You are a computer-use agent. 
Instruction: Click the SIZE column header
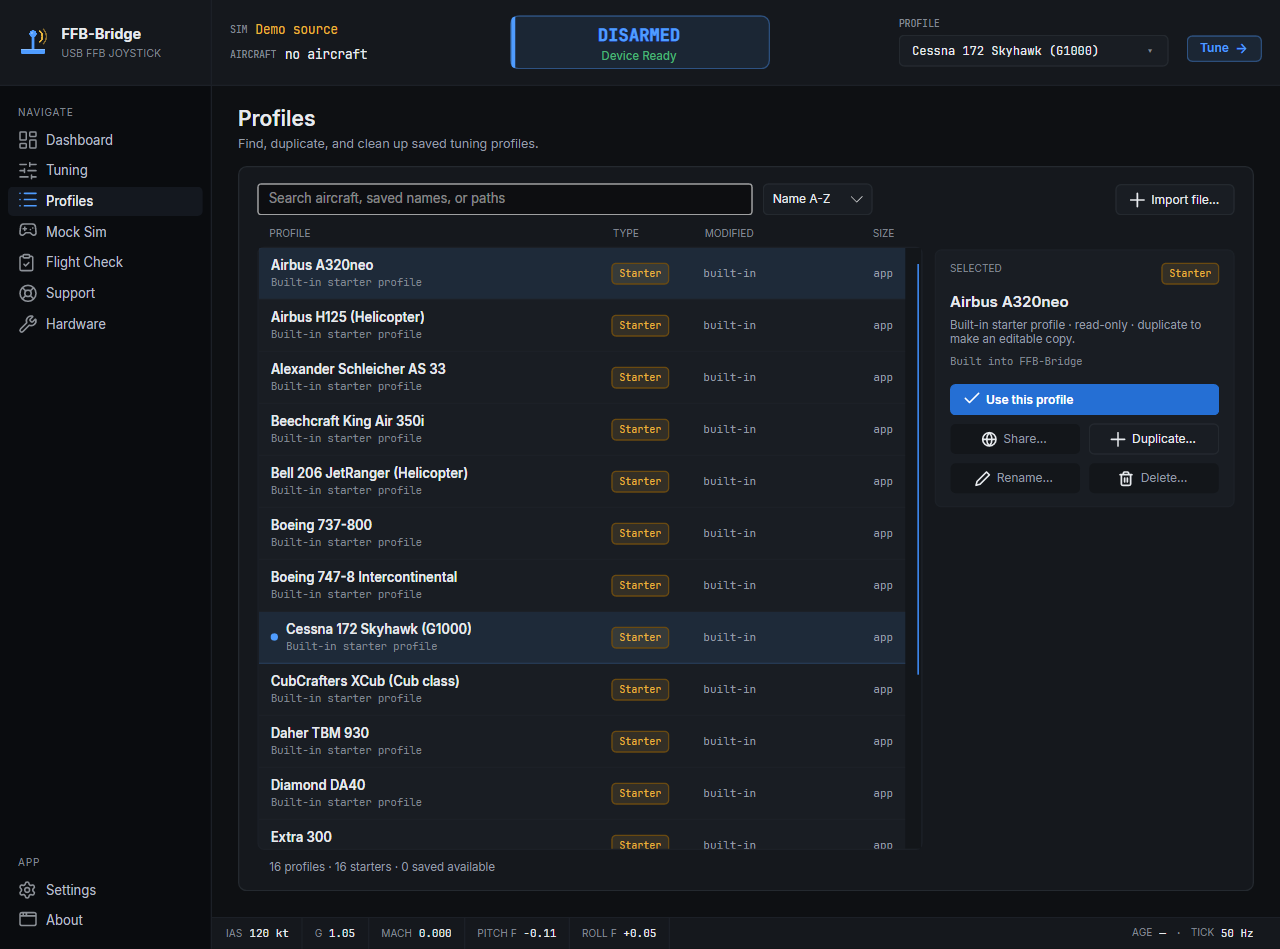[x=883, y=233]
